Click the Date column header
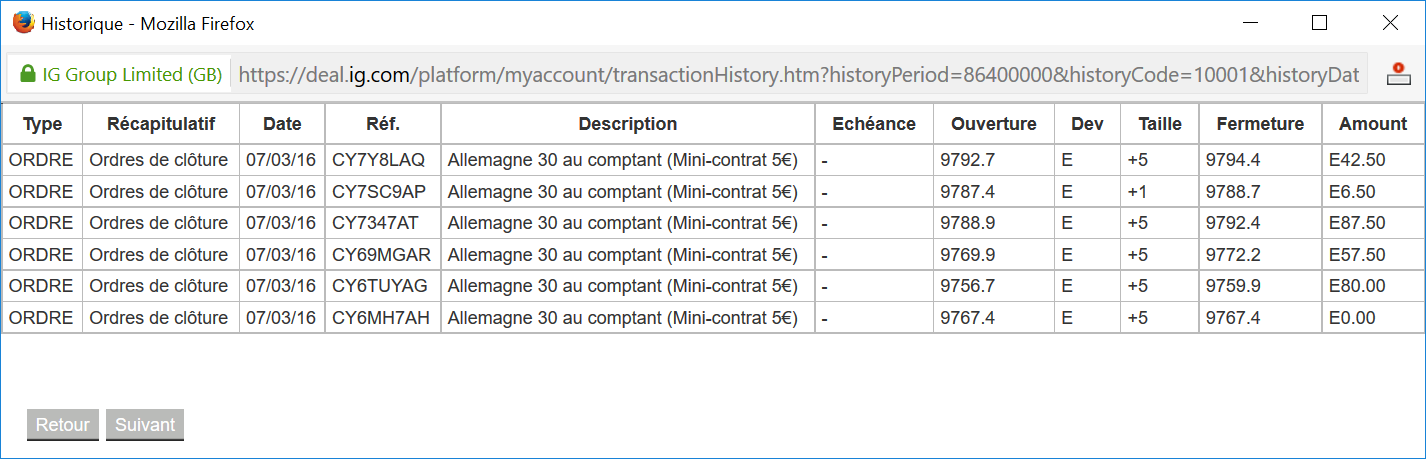Screen dimensions: 1426x459 pos(282,124)
